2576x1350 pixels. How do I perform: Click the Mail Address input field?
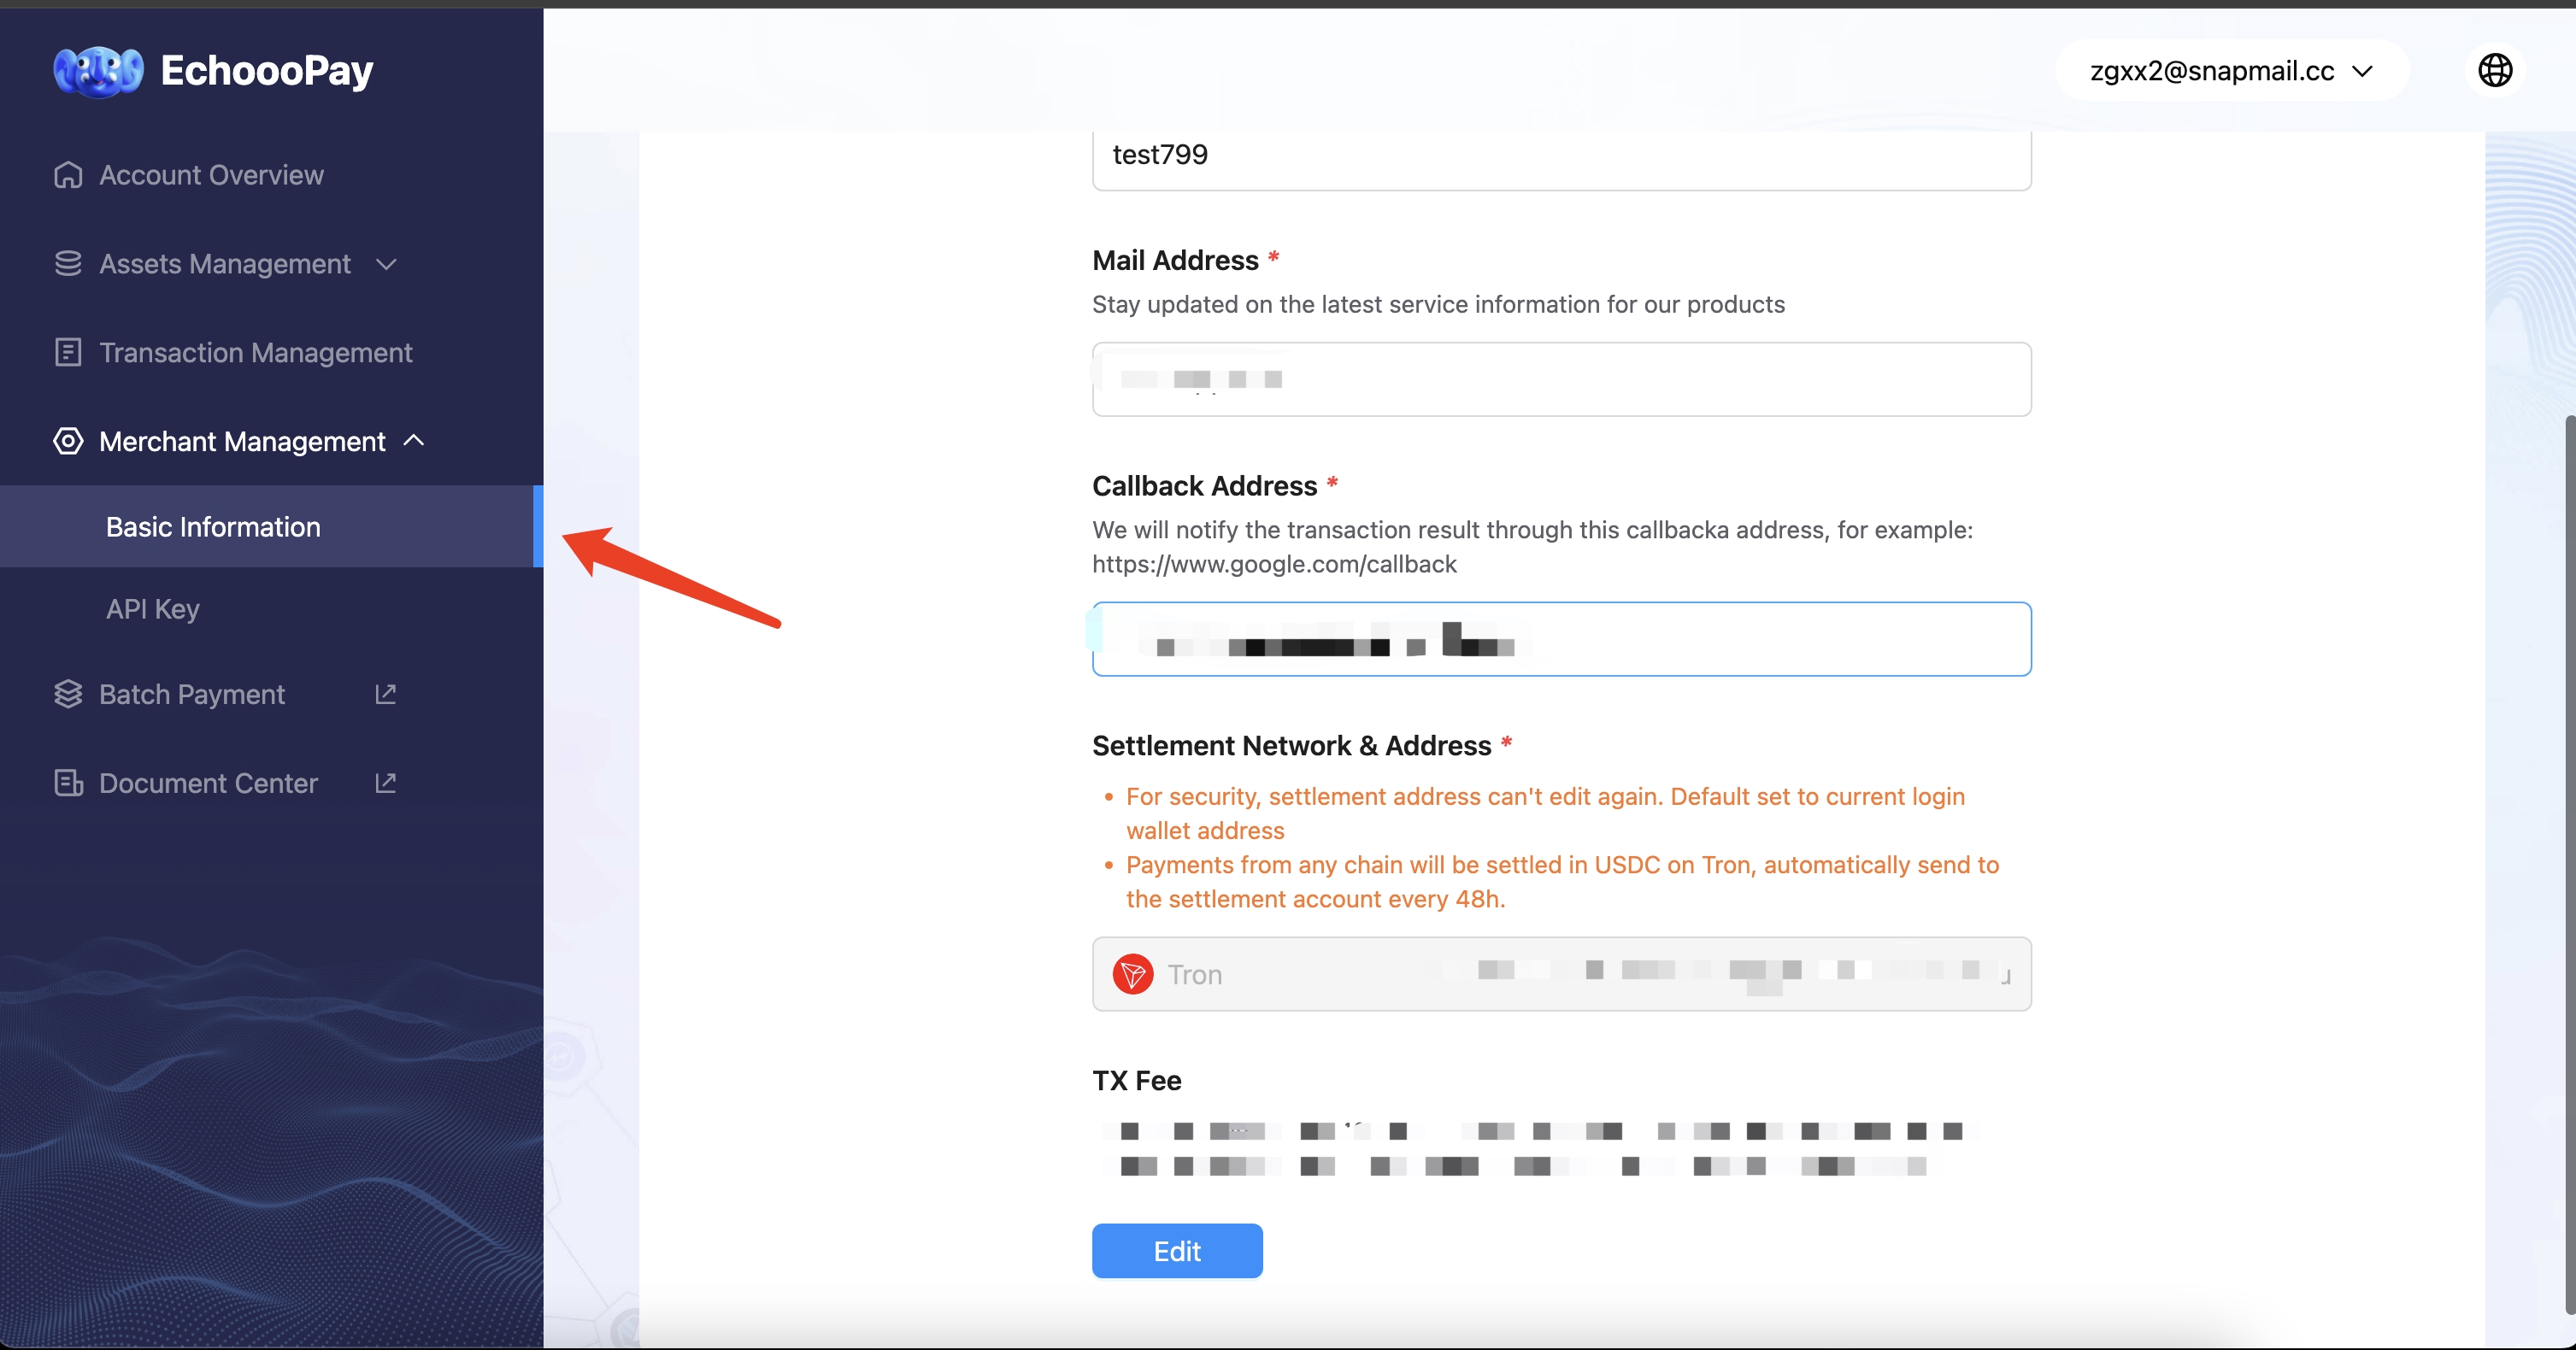click(1561, 379)
